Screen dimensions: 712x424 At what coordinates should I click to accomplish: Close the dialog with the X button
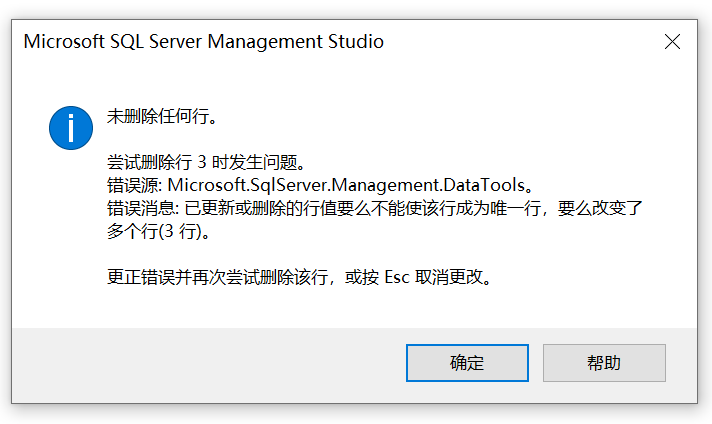pyautogui.click(x=672, y=42)
